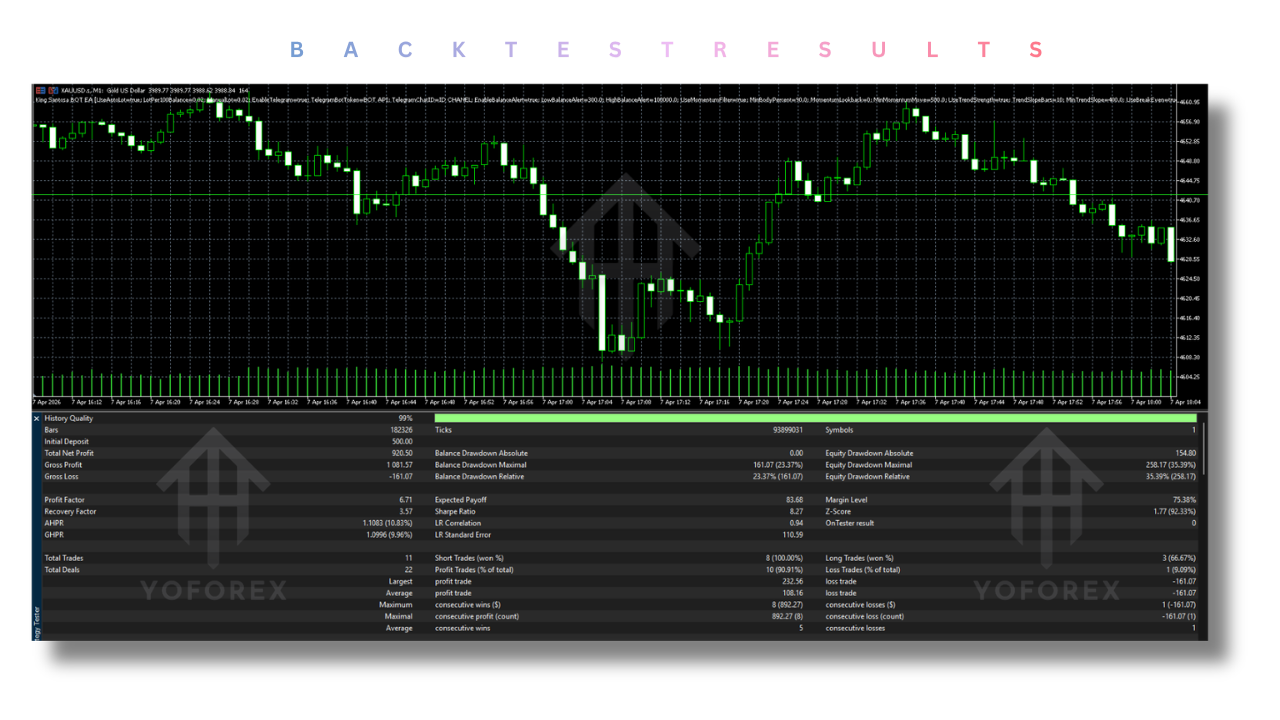Close the Strategy Tester panel with the X
Image resolution: width=1280 pixels, height=720 pixels.
[37, 418]
